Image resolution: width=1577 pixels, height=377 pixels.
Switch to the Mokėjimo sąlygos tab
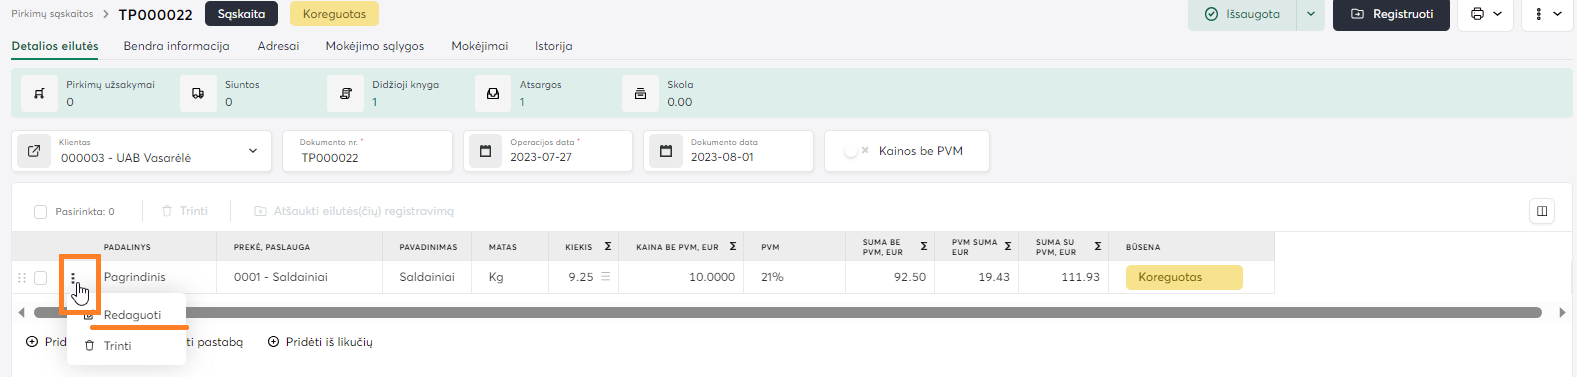pos(375,46)
